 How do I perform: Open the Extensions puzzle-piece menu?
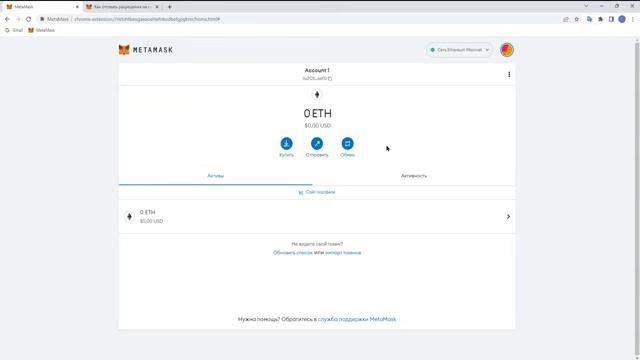pos(600,19)
